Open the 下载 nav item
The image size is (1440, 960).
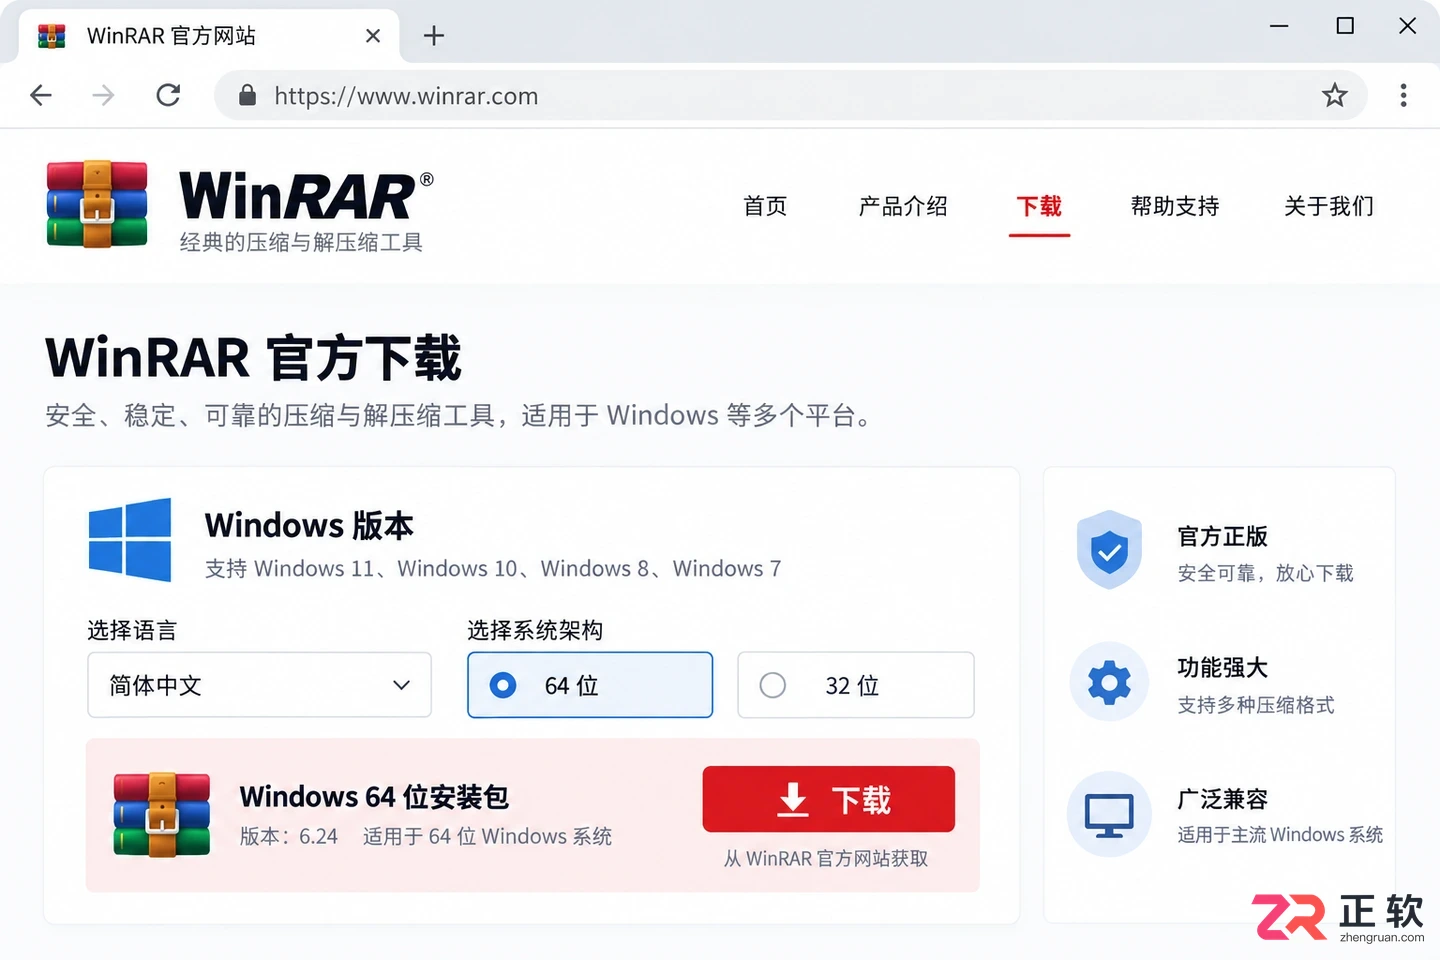point(1039,206)
